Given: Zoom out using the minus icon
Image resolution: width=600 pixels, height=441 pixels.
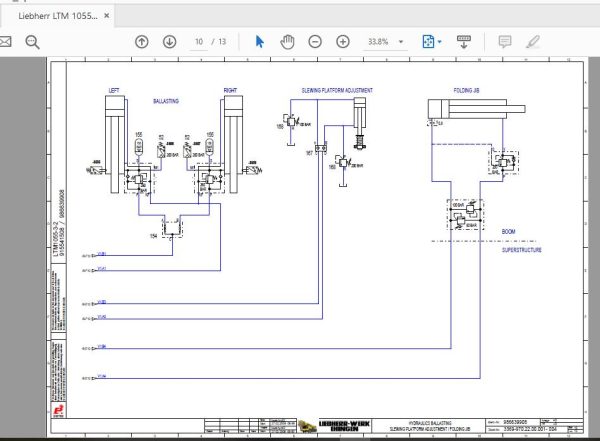Looking at the screenshot, I should [x=315, y=42].
